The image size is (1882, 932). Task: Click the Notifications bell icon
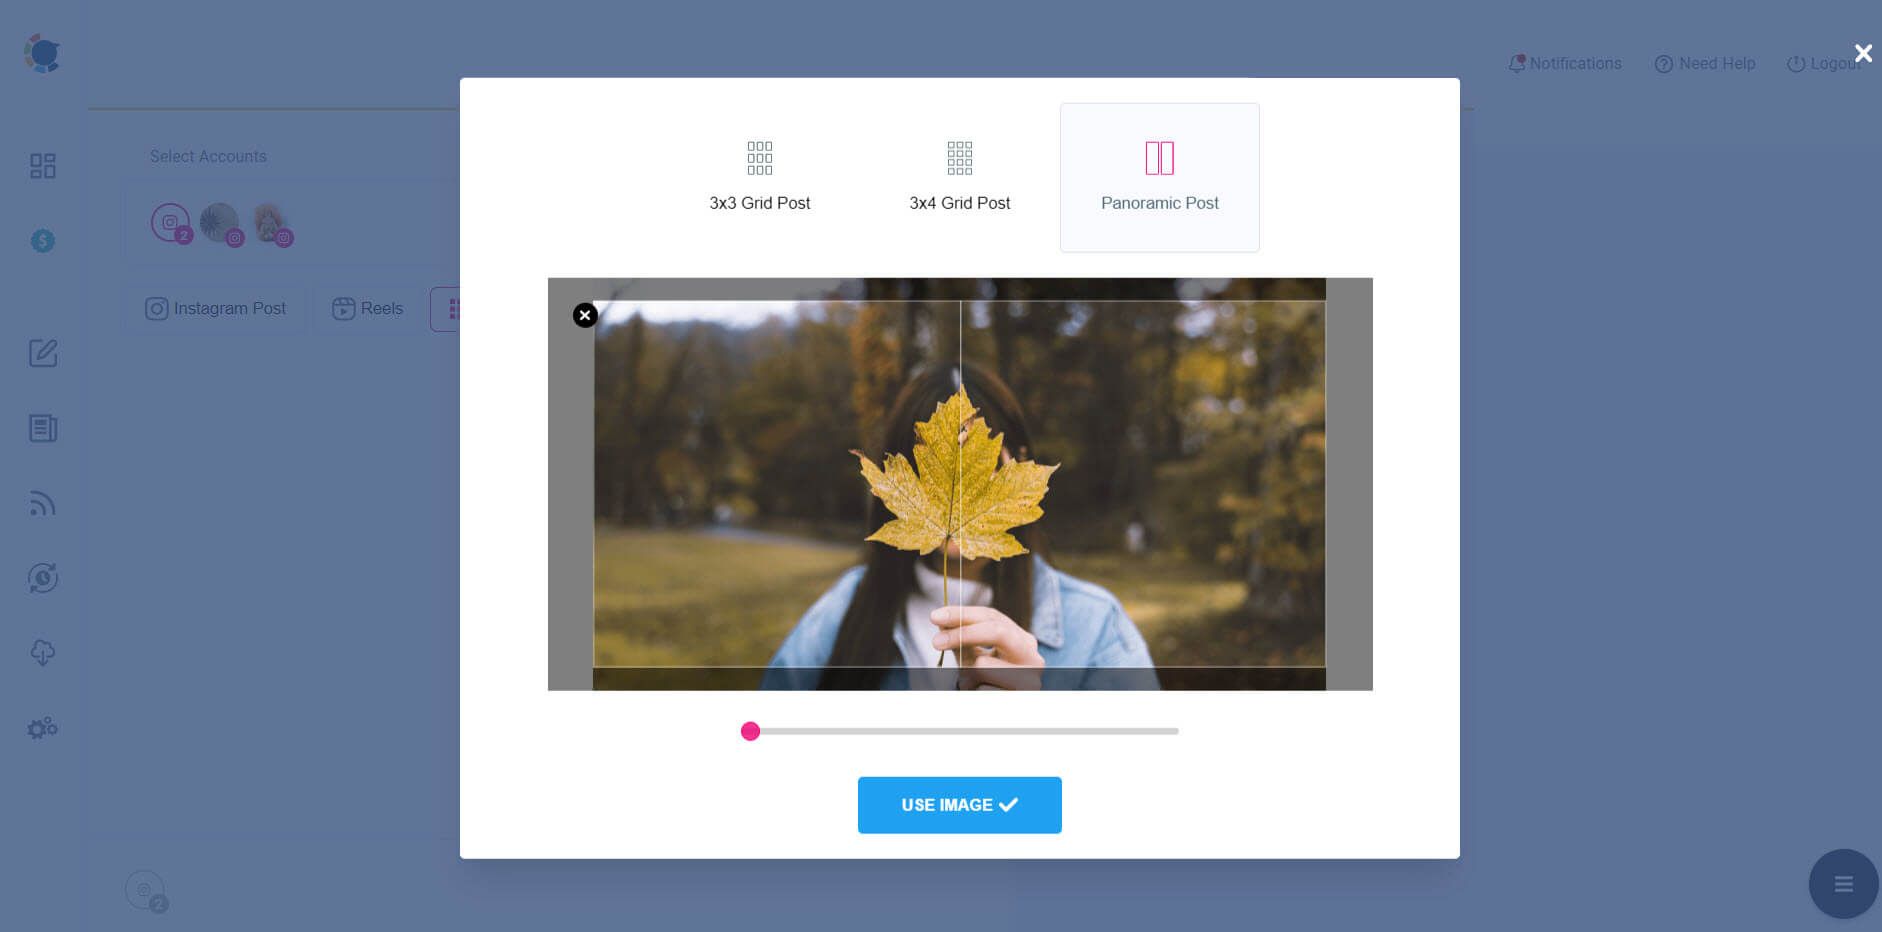pos(1516,63)
